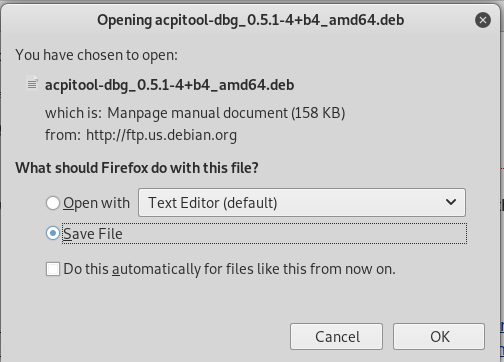
Task: Click What should Firefox do heading
Action: (x=137, y=168)
